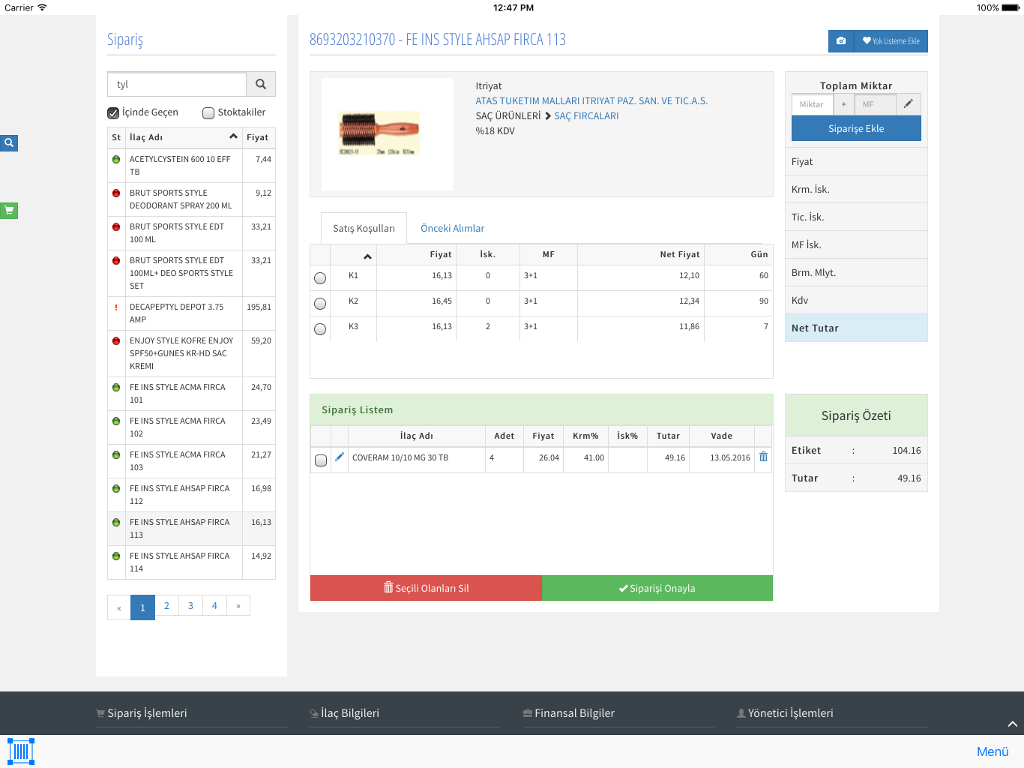Click the MF input field

pyautogui.click(x=874, y=104)
